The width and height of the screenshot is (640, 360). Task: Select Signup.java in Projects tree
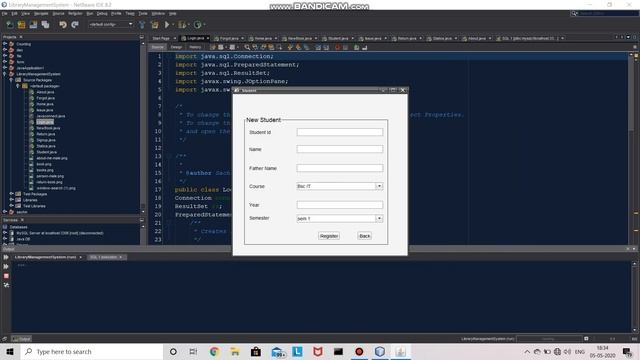point(46,140)
